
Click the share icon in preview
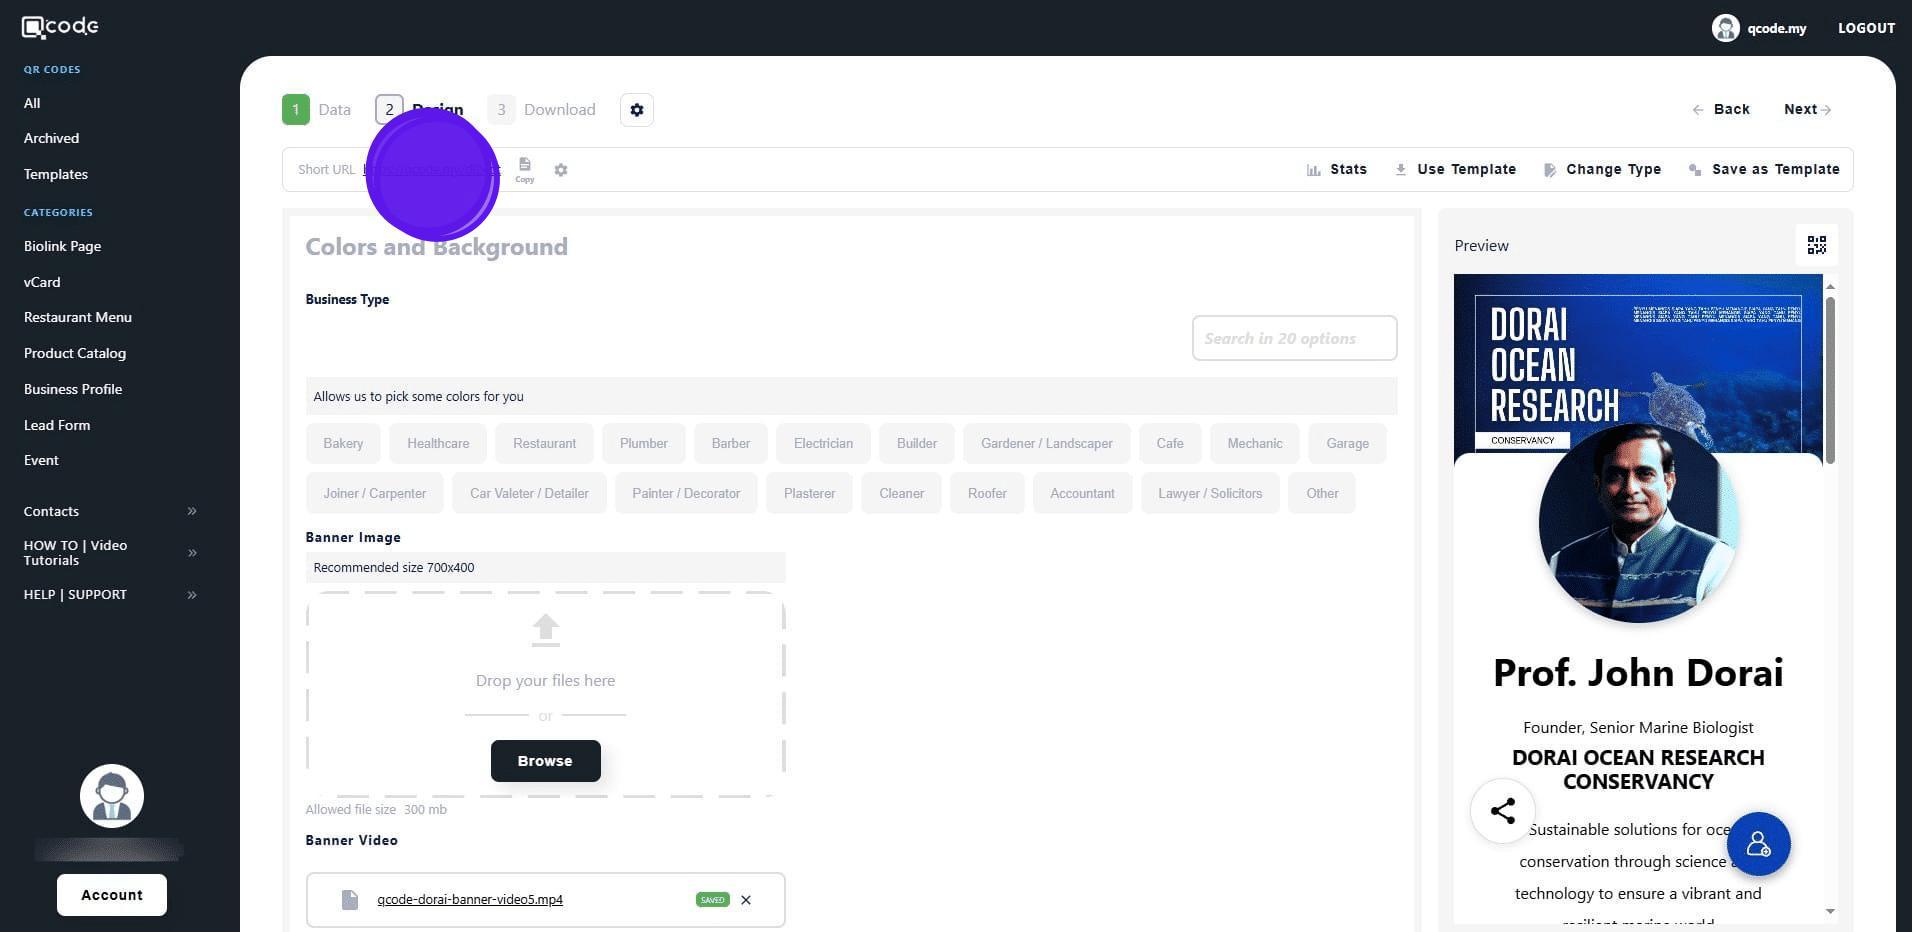(x=1502, y=811)
